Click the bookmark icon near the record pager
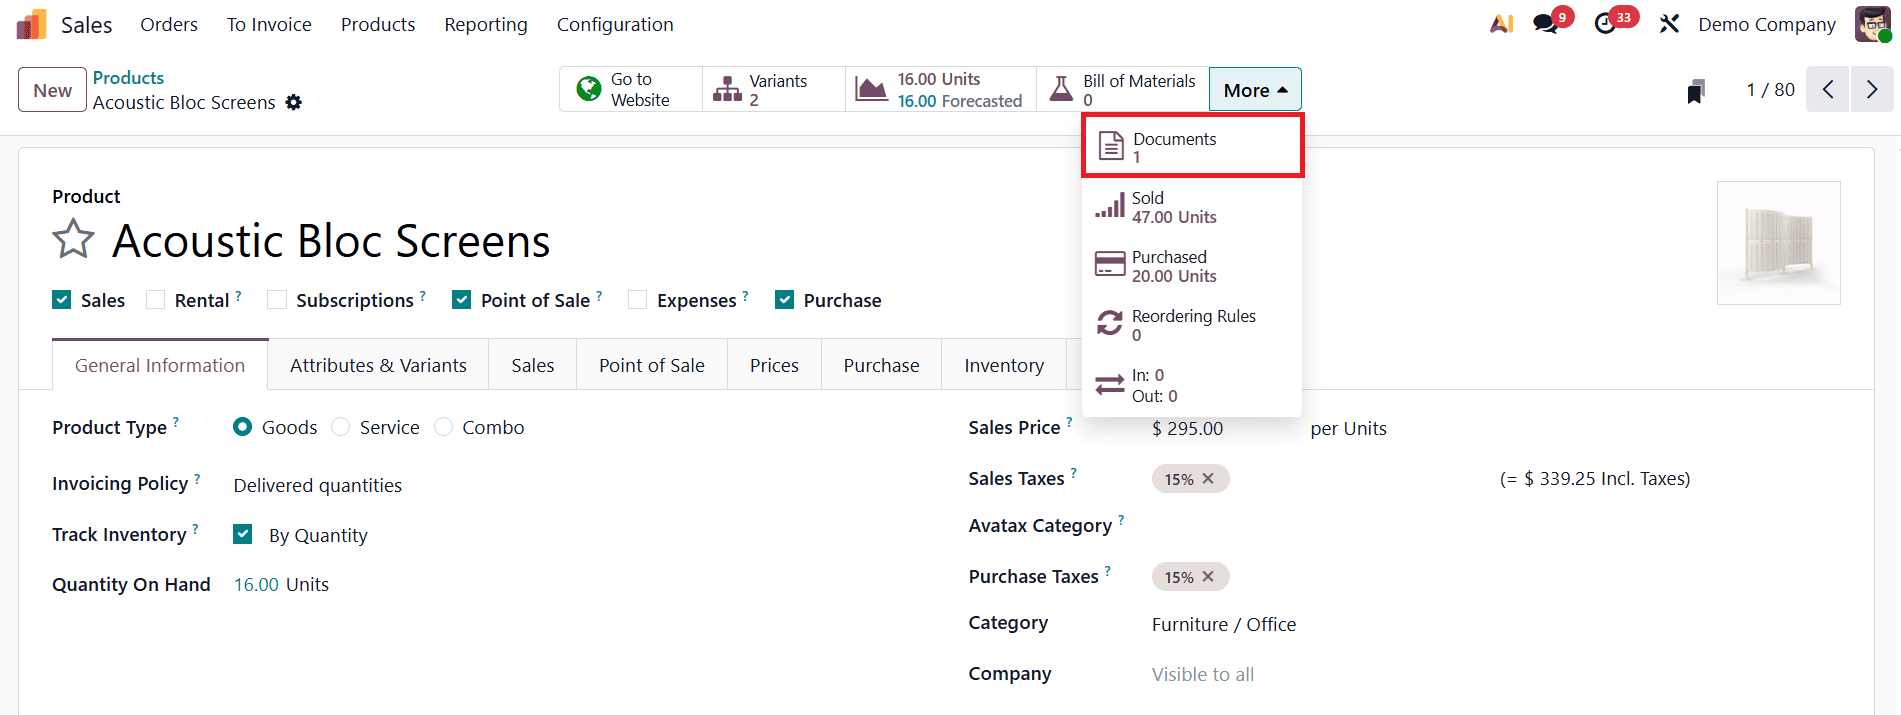This screenshot has height=715, width=1901. (1695, 91)
